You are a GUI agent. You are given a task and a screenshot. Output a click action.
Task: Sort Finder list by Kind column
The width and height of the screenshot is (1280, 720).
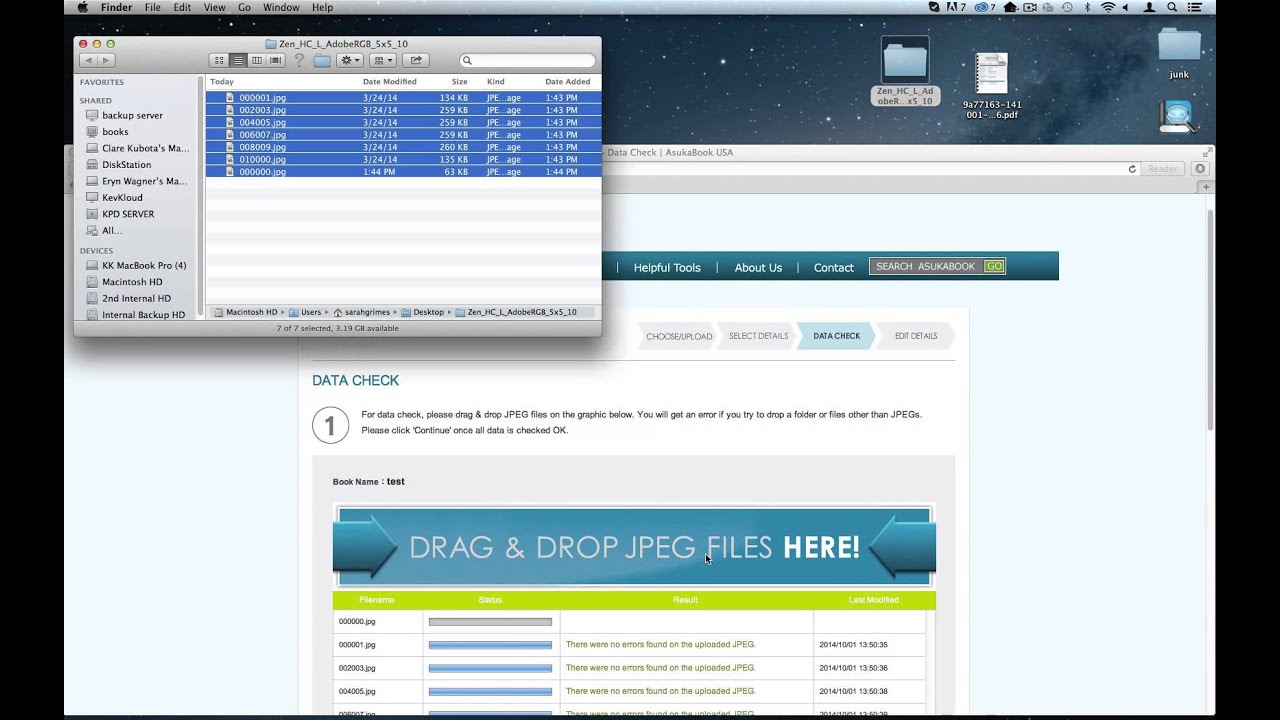tap(496, 82)
